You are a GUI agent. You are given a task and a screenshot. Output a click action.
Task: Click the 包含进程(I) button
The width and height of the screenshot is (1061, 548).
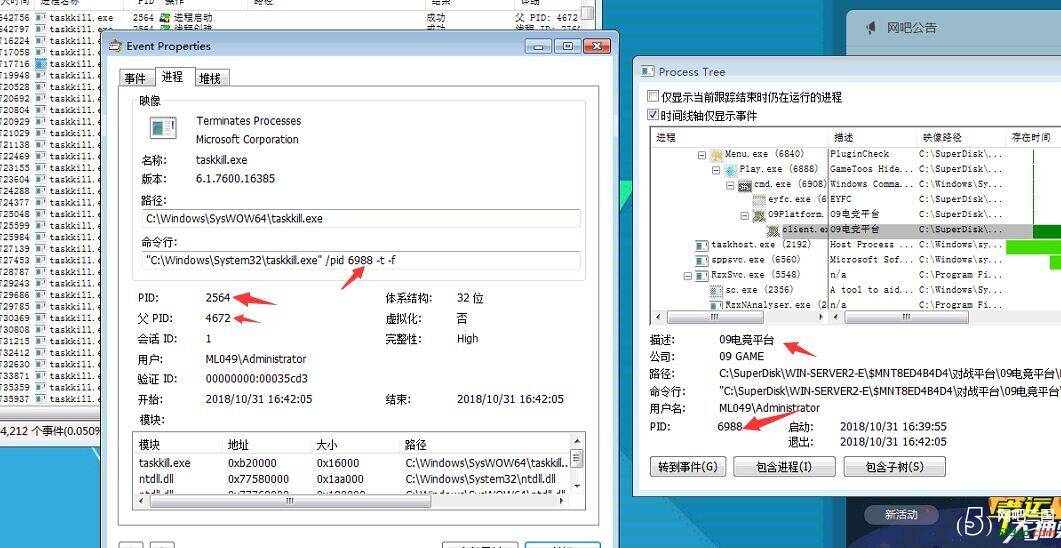pyautogui.click(x=784, y=467)
